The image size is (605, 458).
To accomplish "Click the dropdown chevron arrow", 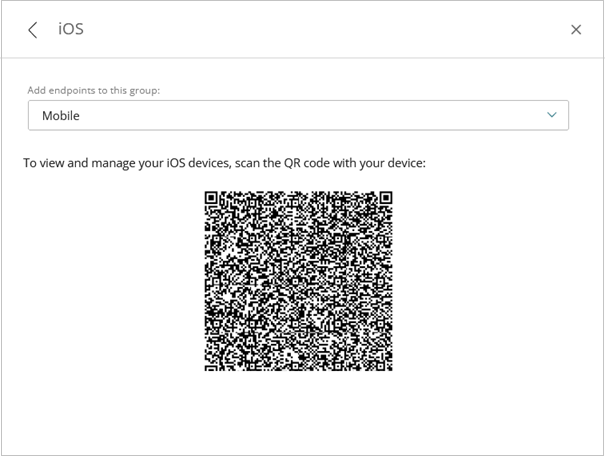I will click(x=552, y=115).
